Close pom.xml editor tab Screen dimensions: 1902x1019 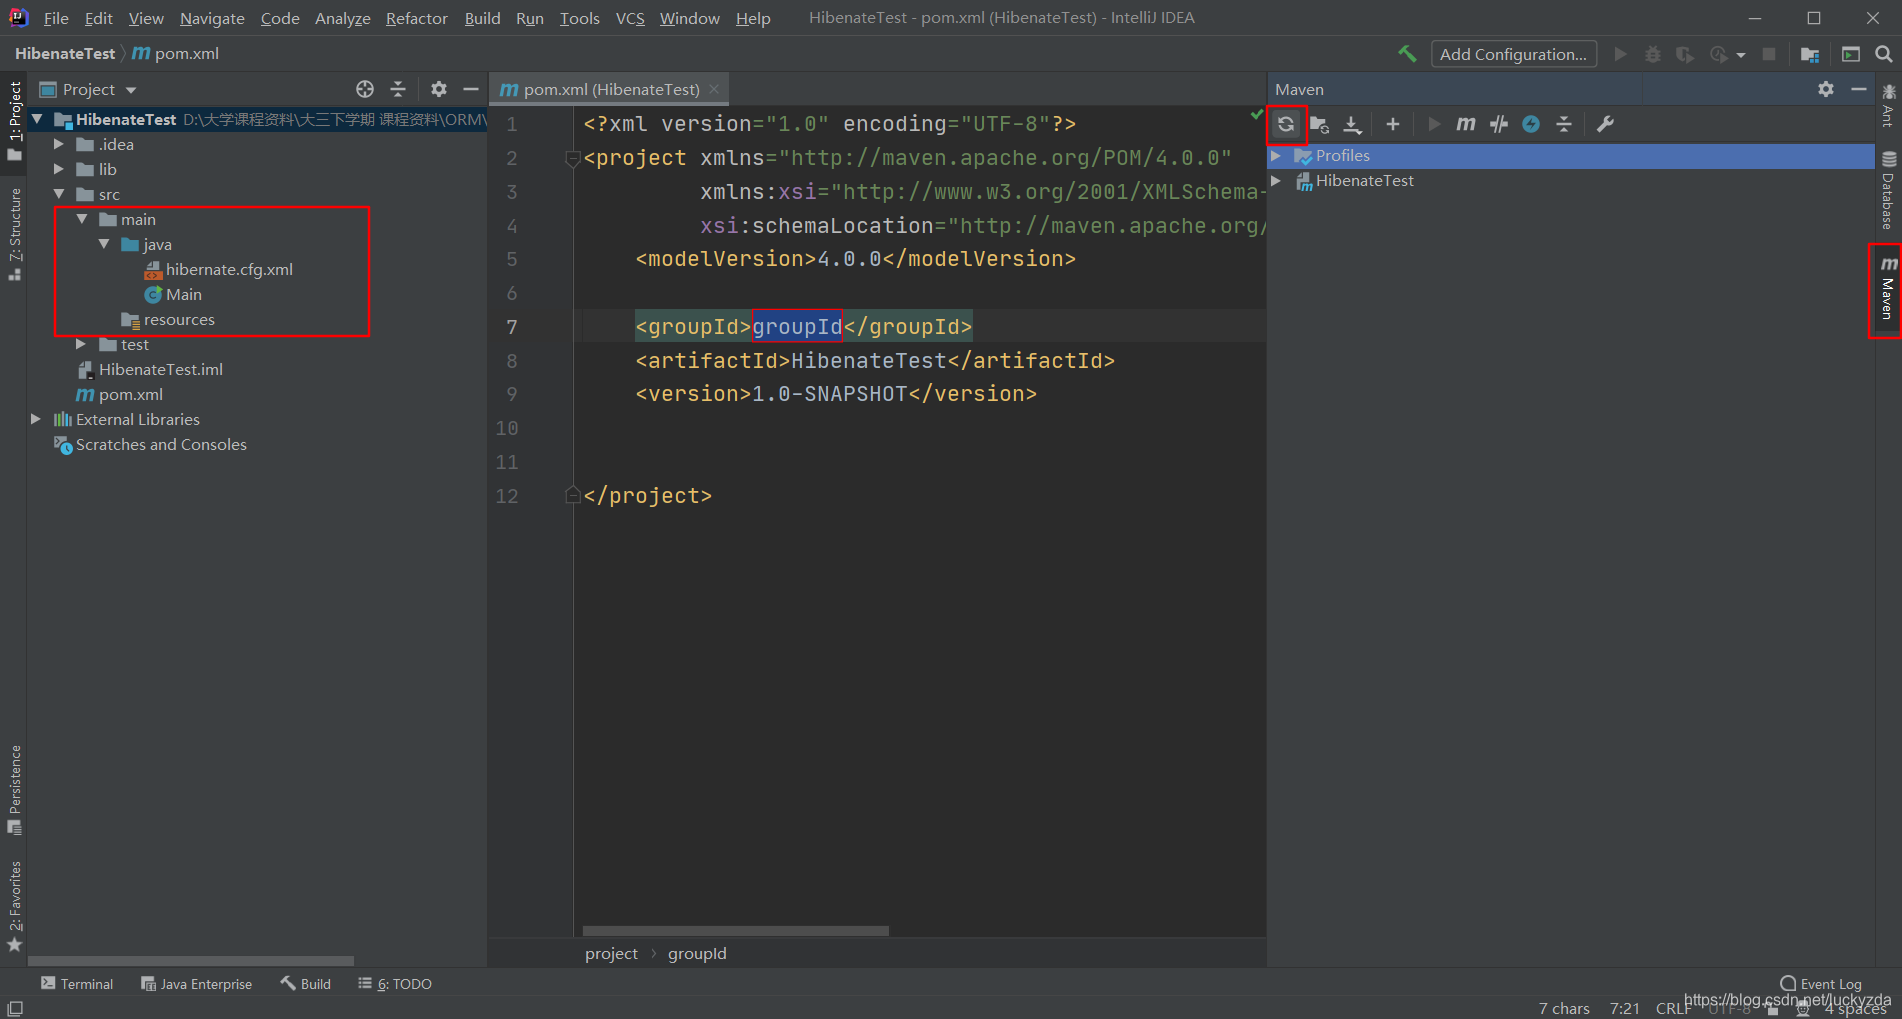pyautogui.click(x=714, y=89)
